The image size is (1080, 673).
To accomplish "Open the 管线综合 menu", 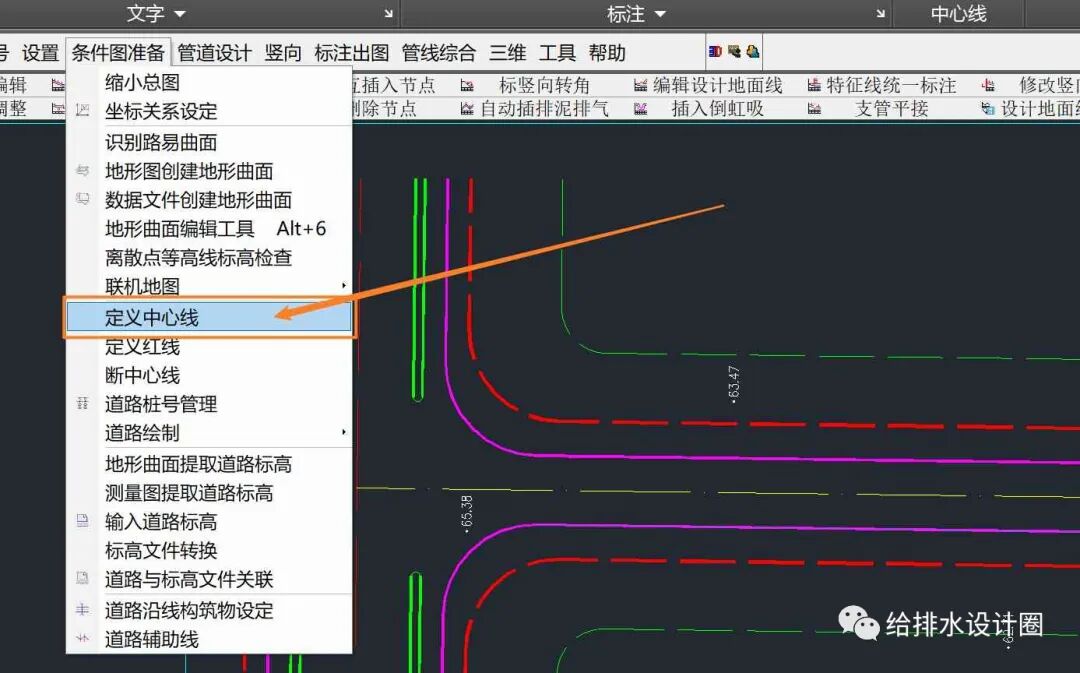I will [439, 53].
